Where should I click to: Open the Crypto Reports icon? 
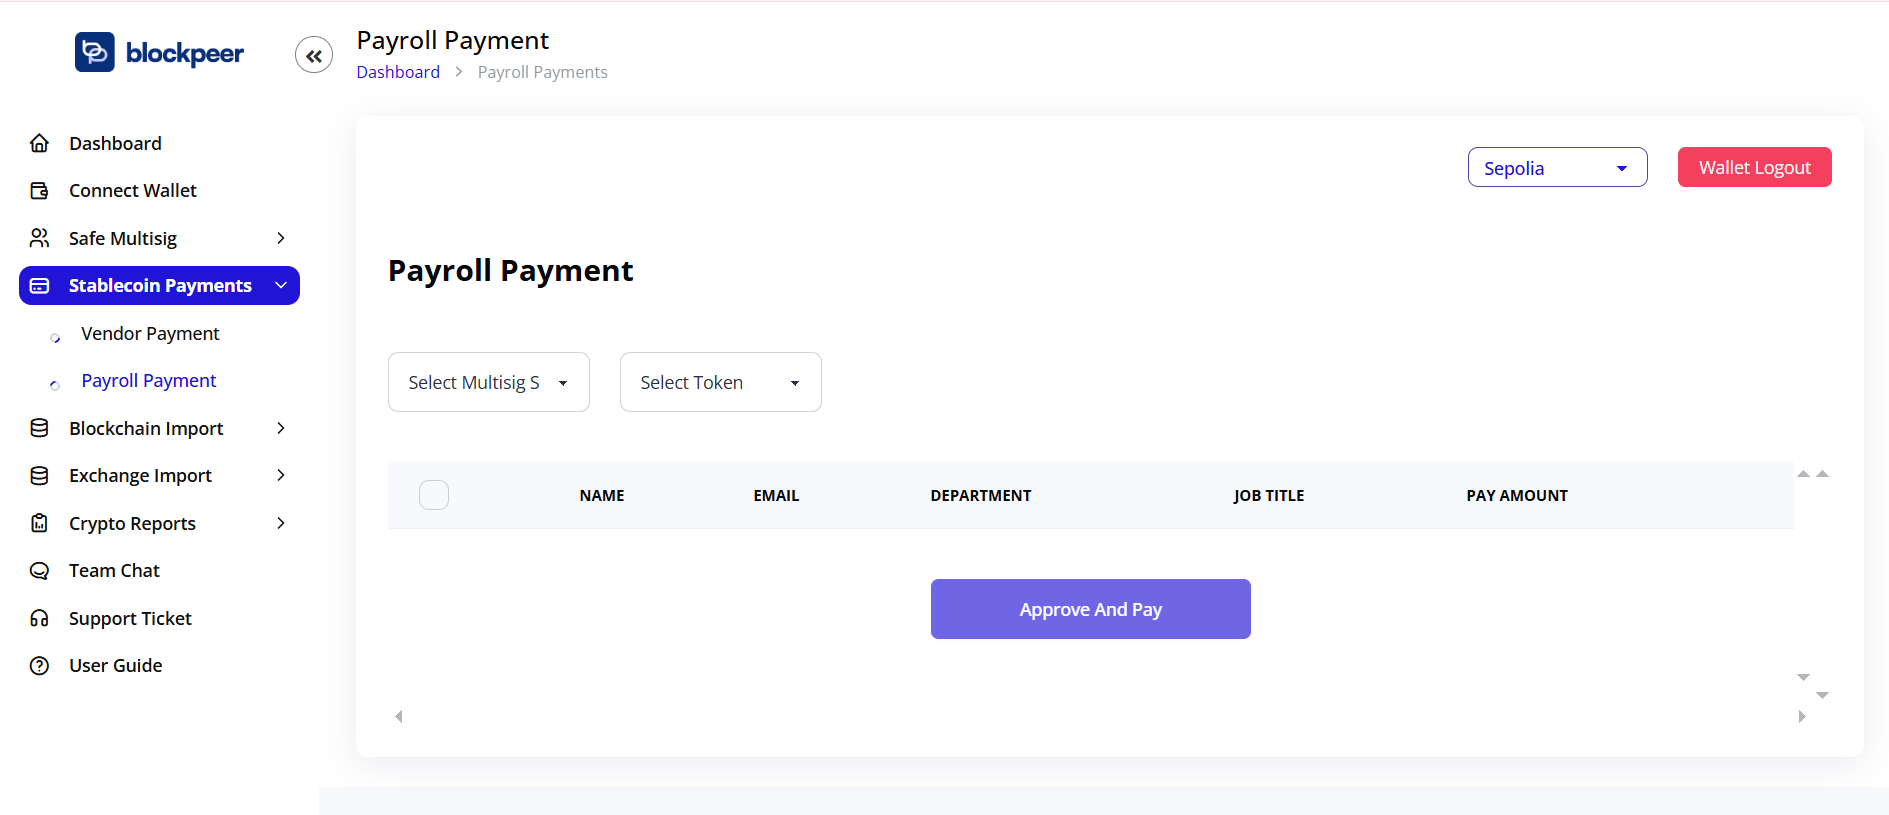39,523
